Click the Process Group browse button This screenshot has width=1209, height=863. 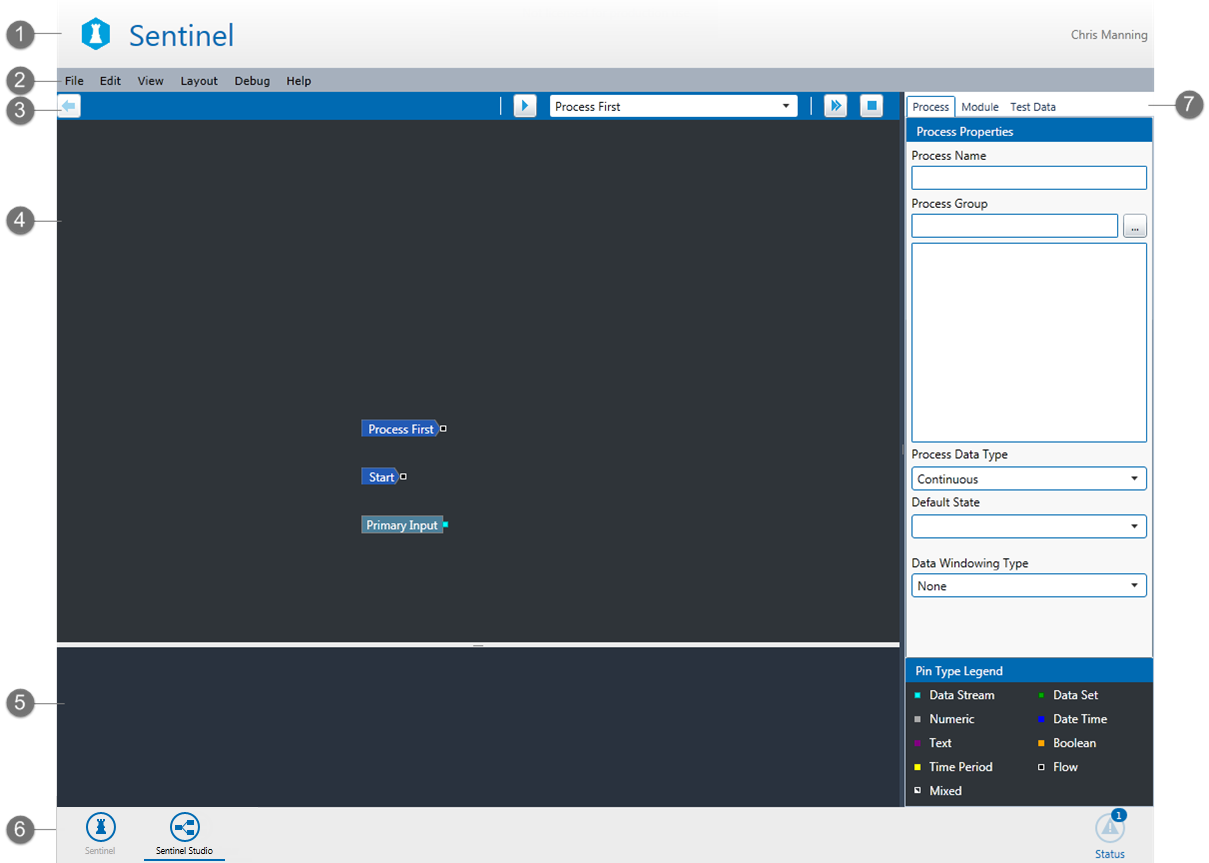[x=1134, y=227]
